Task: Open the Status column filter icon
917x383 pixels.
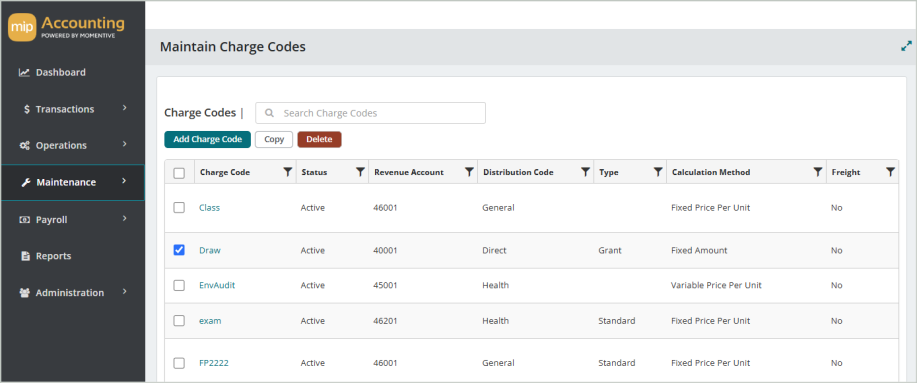Action: point(360,172)
